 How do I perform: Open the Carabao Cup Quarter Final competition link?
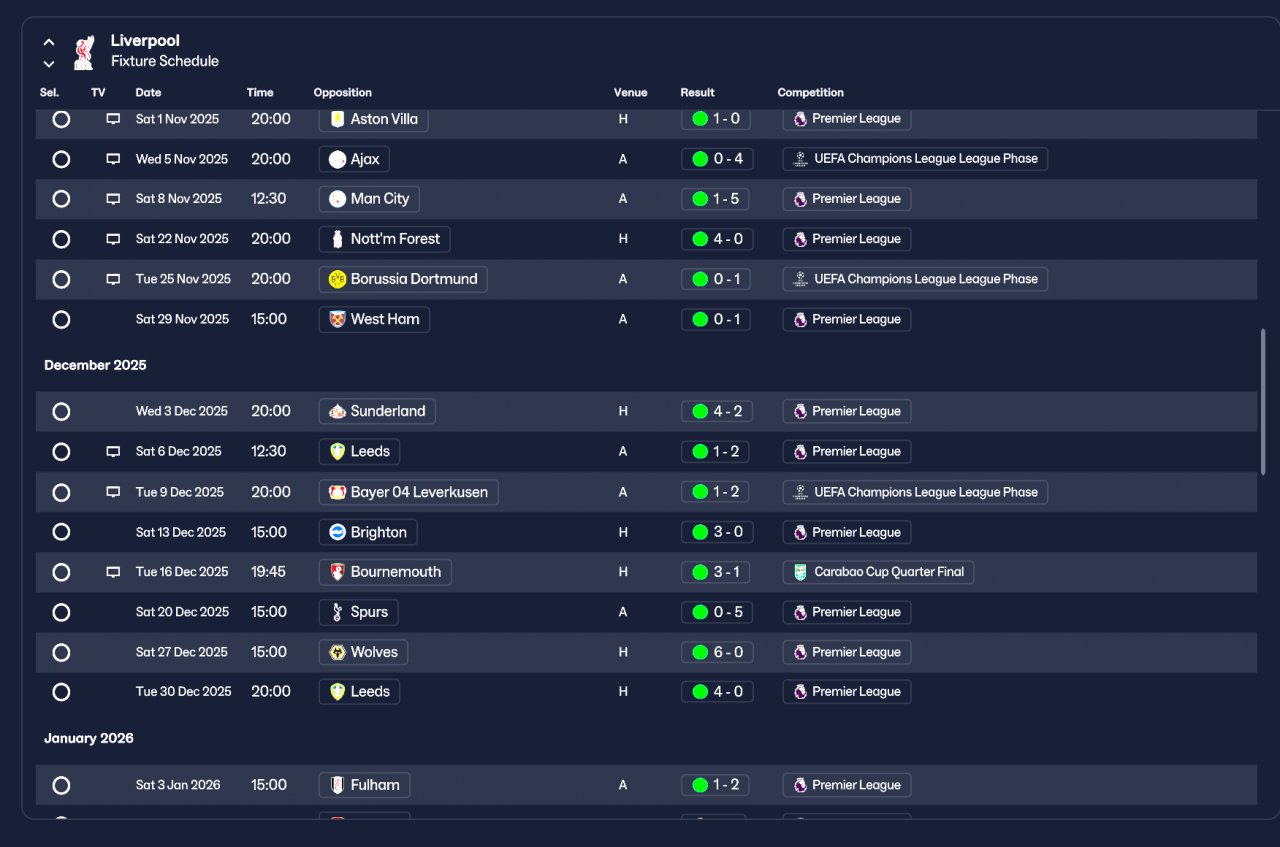point(878,572)
